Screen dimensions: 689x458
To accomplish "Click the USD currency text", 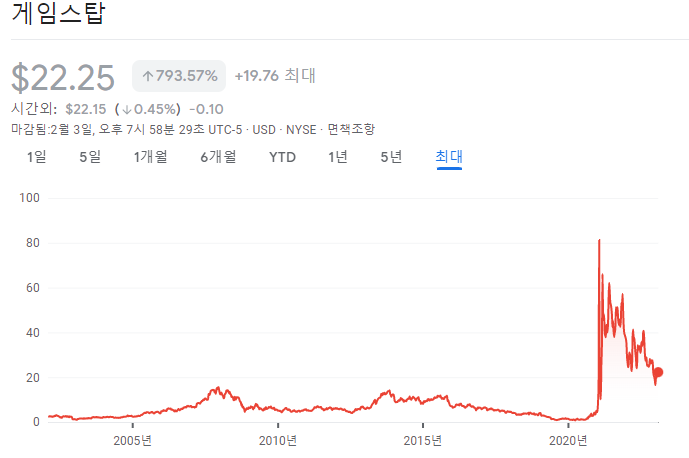I will (264, 130).
